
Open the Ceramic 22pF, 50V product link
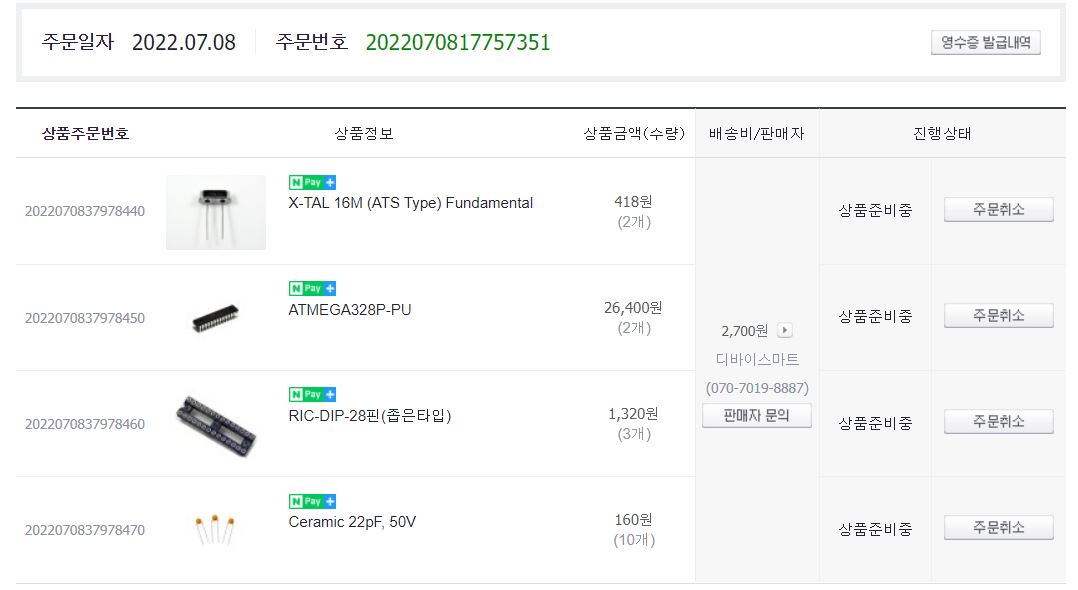(351, 522)
